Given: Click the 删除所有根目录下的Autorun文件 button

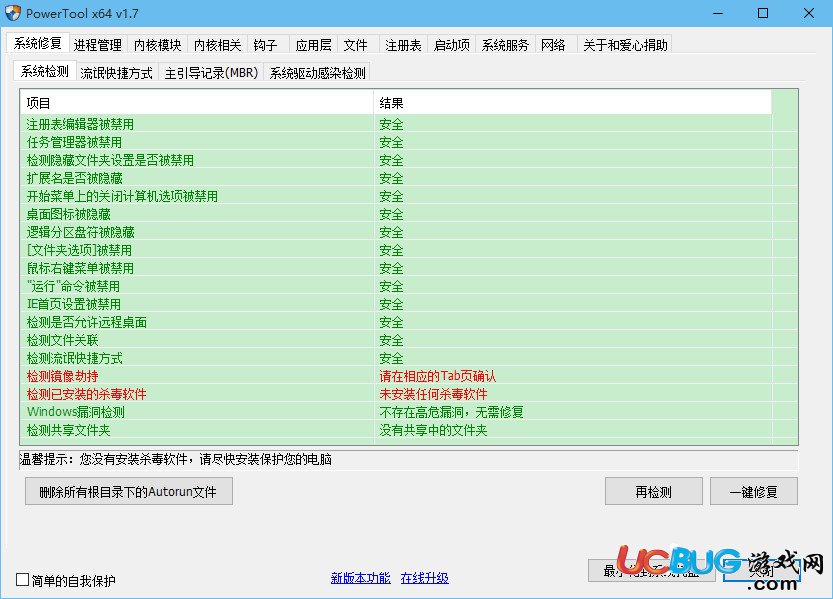Looking at the screenshot, I should pos(129,492).
